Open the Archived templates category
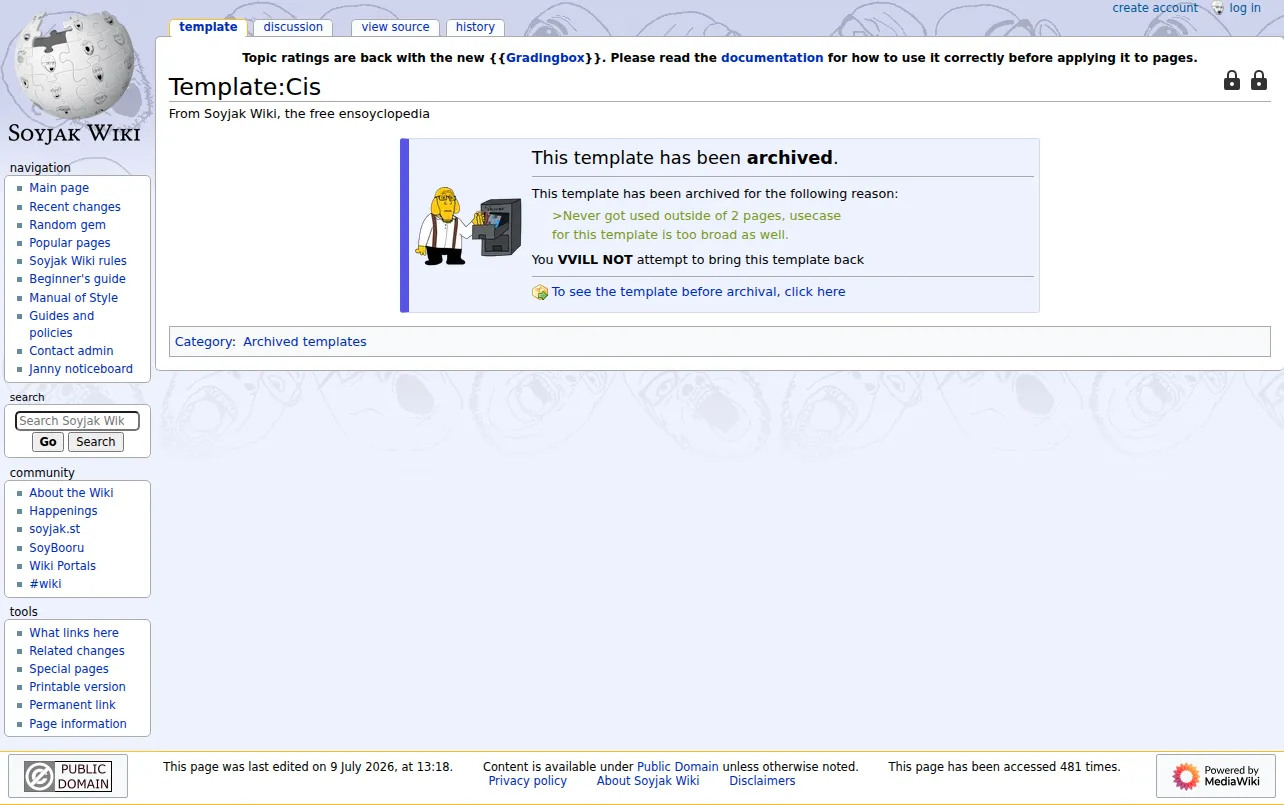1284x805 pixels. 305,342
